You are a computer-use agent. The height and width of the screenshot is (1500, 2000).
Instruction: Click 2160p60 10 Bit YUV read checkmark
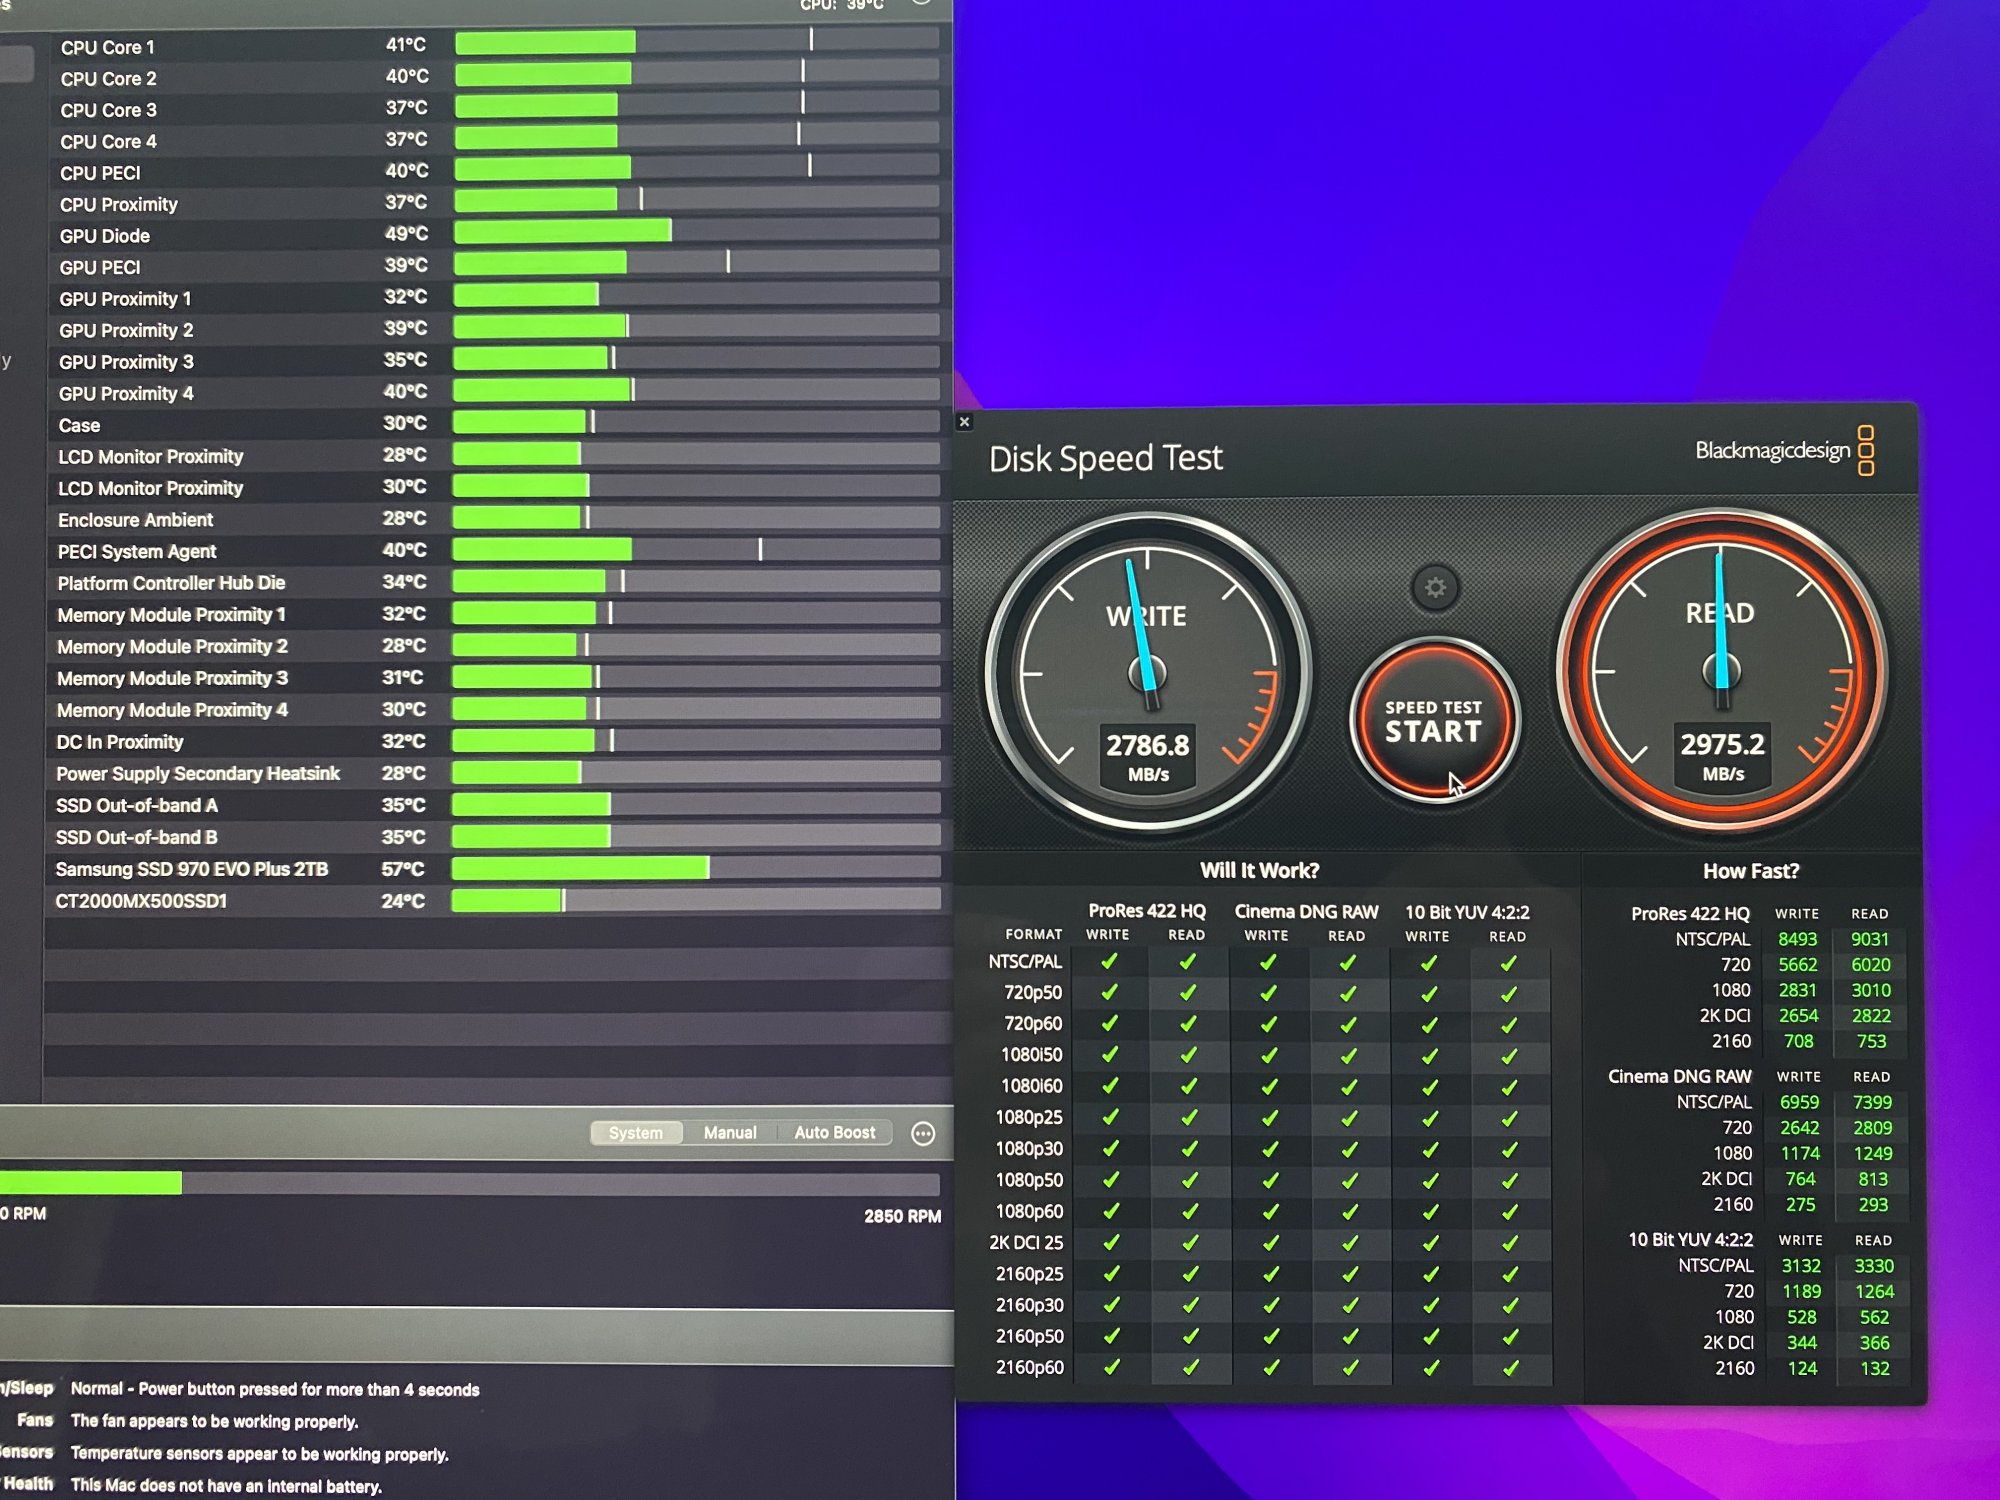pyautogui.click(x=1510, y=1367)
